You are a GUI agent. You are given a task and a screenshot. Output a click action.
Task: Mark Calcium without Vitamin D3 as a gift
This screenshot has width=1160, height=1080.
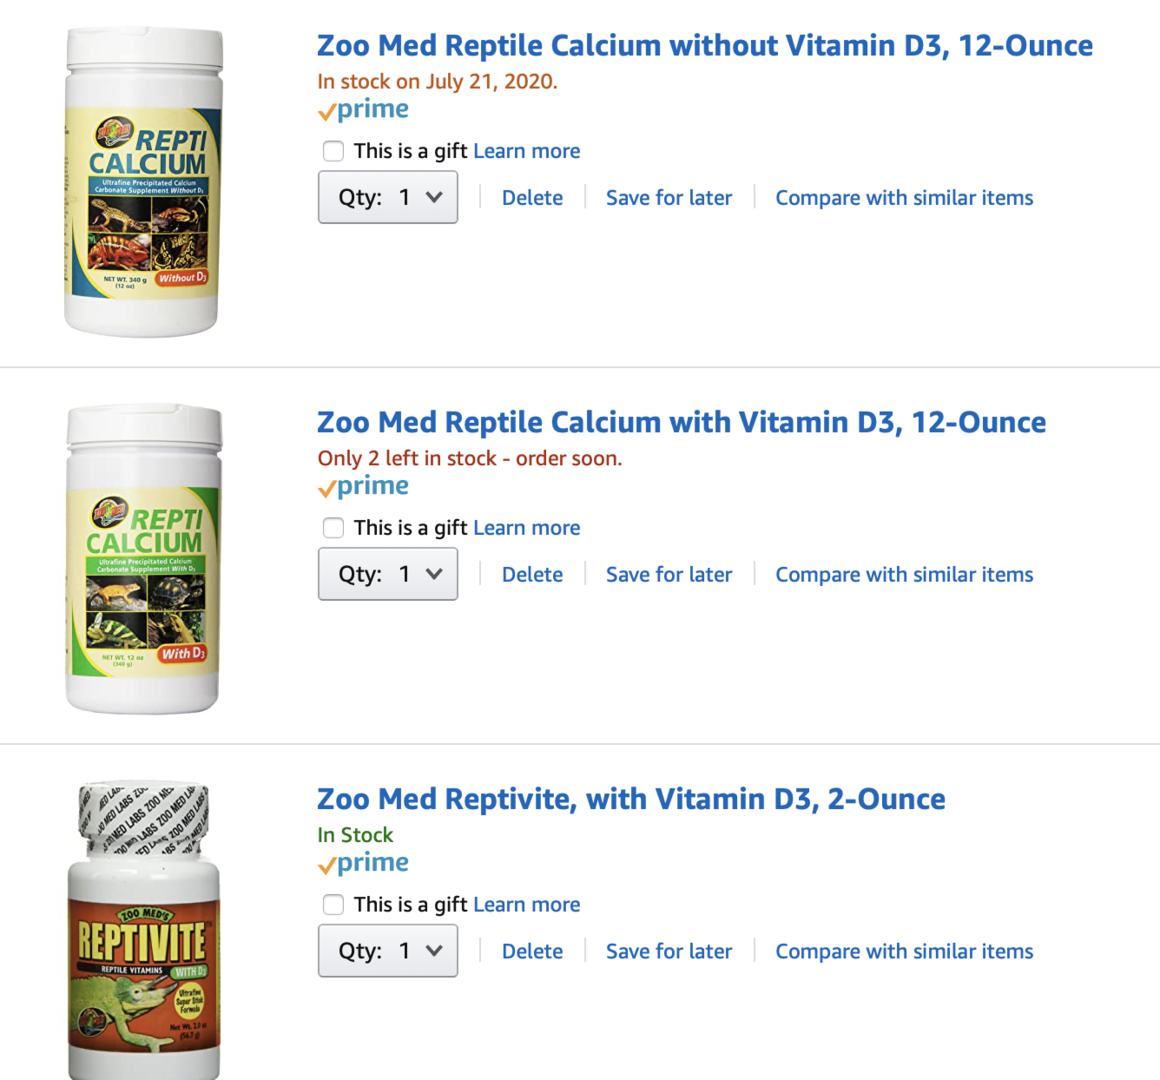(x=333, y=151)
